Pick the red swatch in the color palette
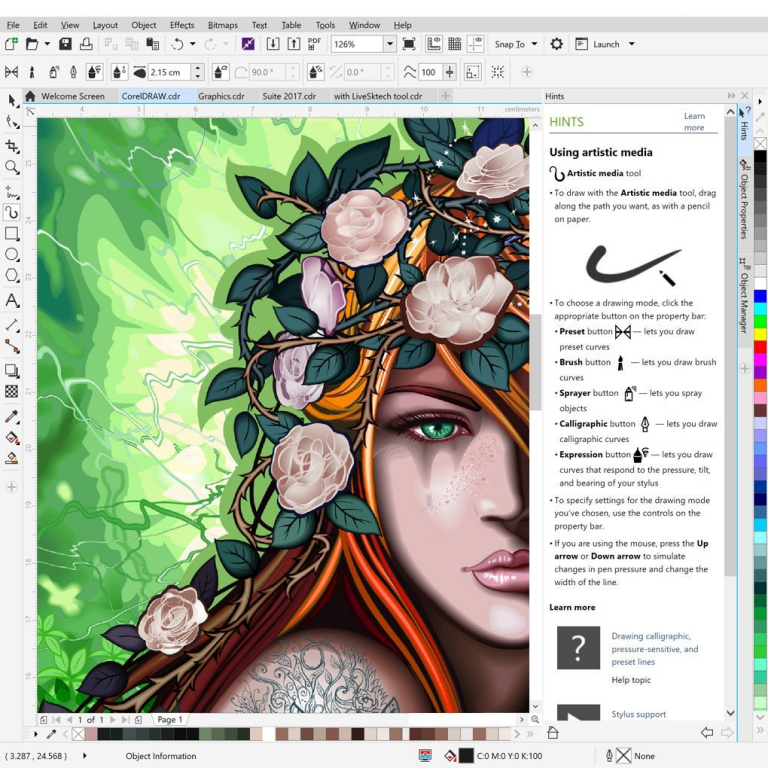The image size is (768, 768). tap(760, 346)
